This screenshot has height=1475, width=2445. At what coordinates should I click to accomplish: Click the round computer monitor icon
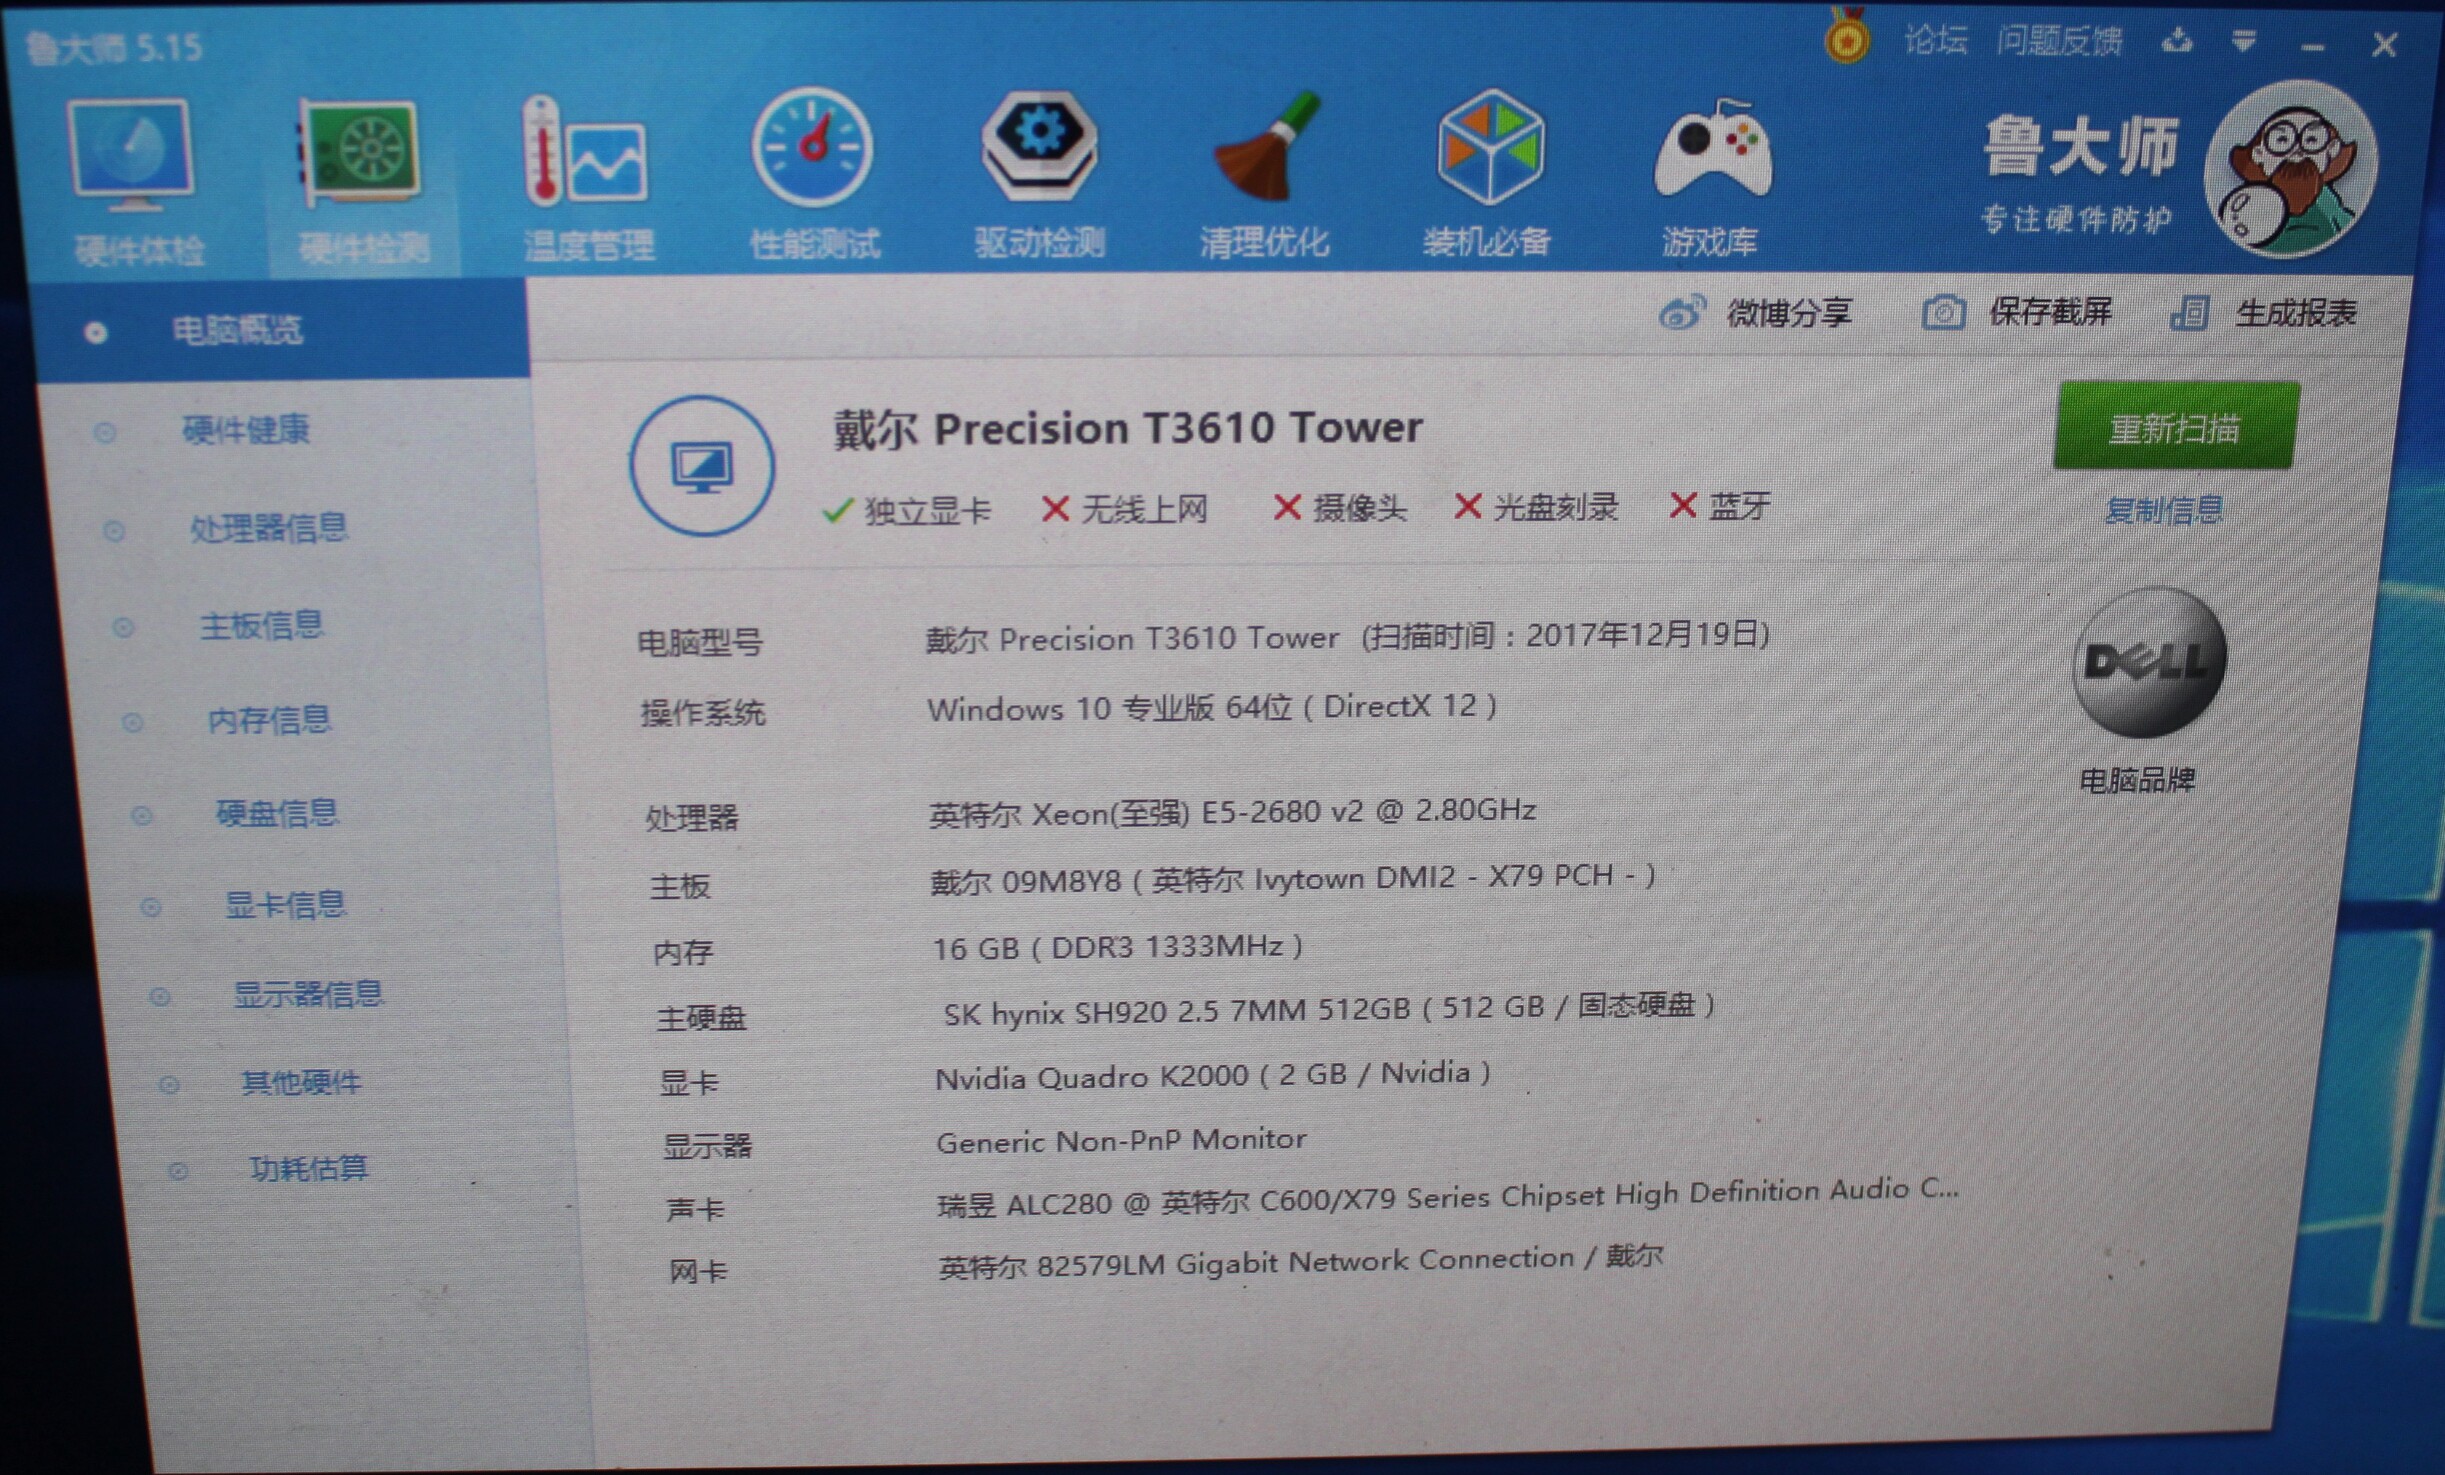pos(702,466)
